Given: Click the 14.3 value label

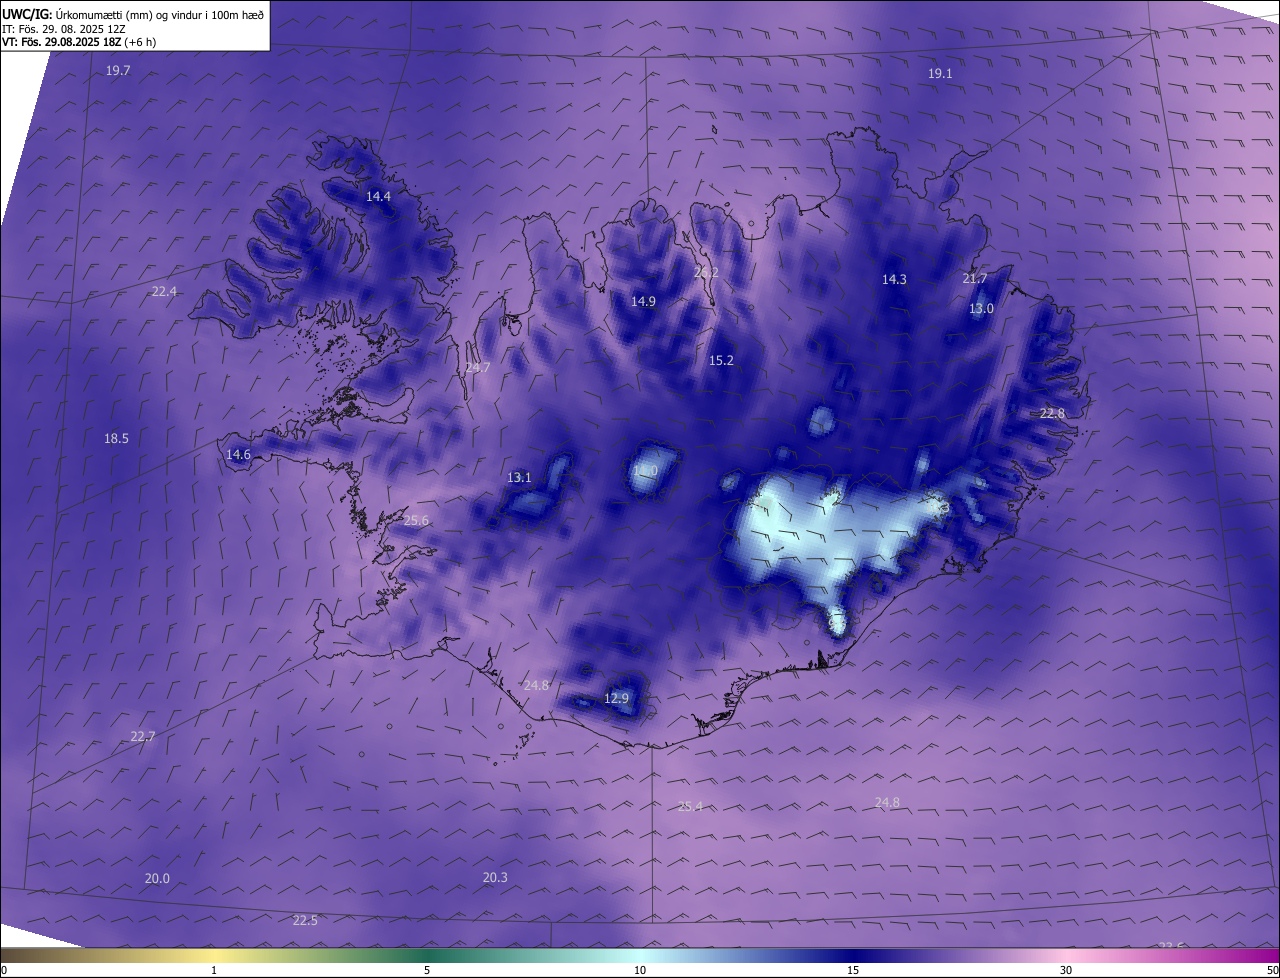Looking at the screenshot, I should pos(894,280).
